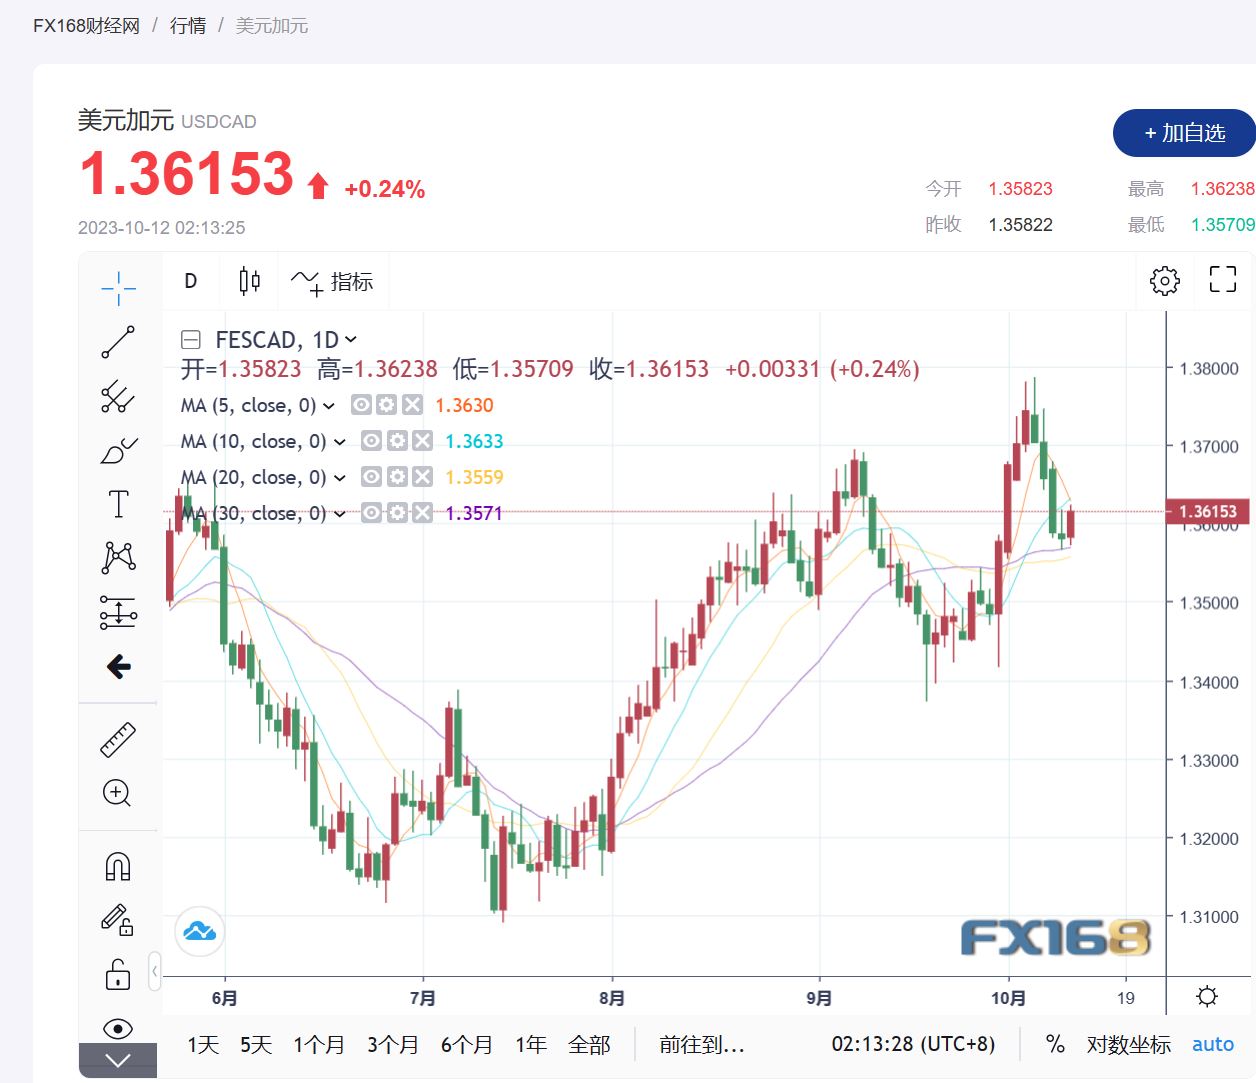Expand MA 10 indicator options
Screen dimensions: 1256x1083
(339, 442)
